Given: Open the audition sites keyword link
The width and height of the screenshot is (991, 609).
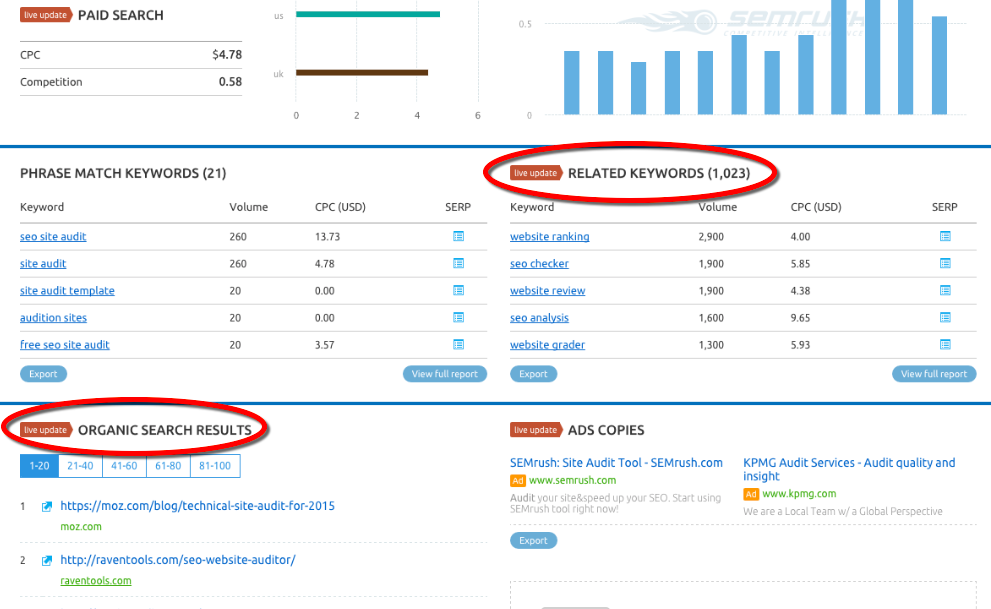Looking at the screenshot, I should click(x=53, y=318).
